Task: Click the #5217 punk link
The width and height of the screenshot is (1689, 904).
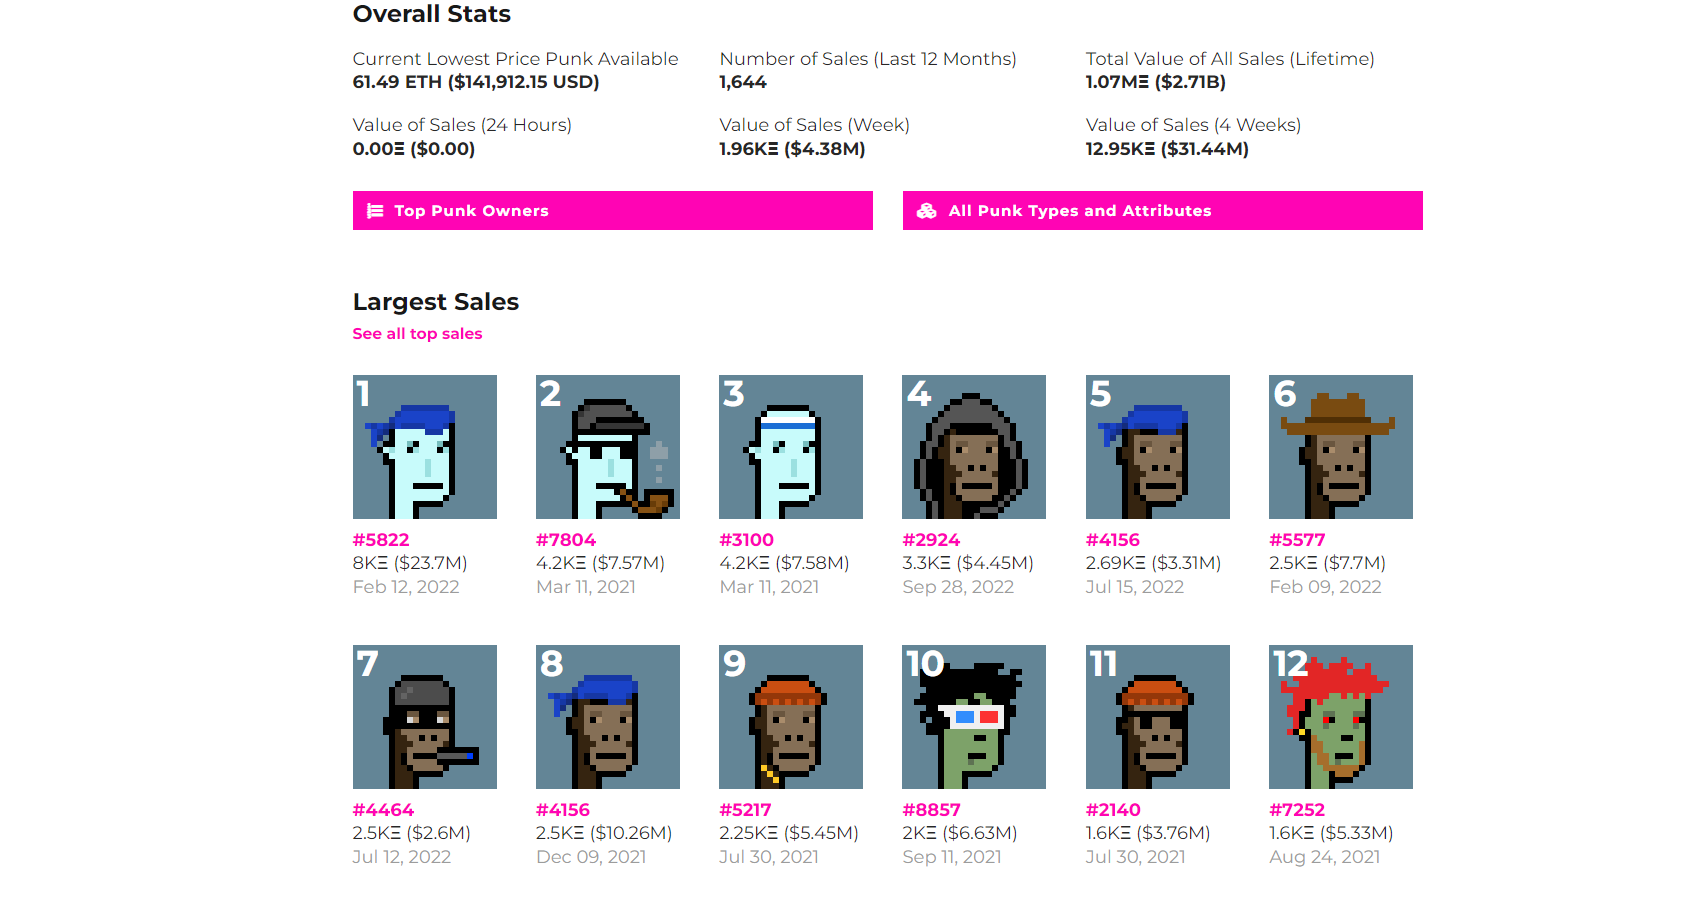Action: (745, 810)
